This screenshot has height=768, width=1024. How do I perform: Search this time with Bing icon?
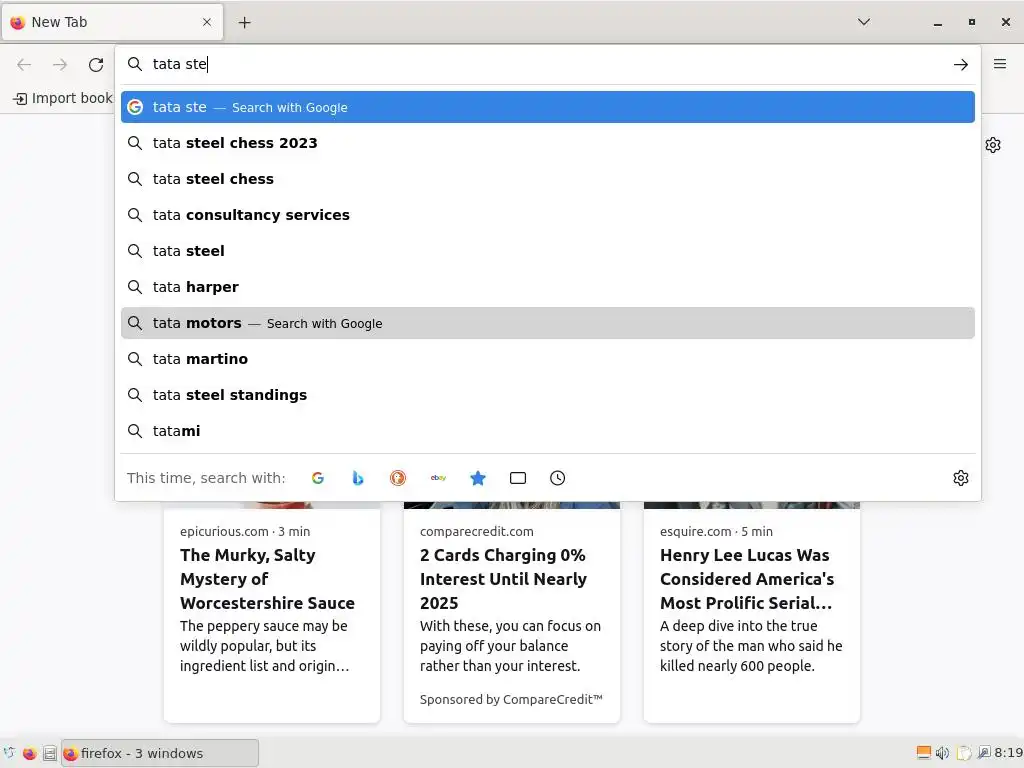click(x=358, y=478)
